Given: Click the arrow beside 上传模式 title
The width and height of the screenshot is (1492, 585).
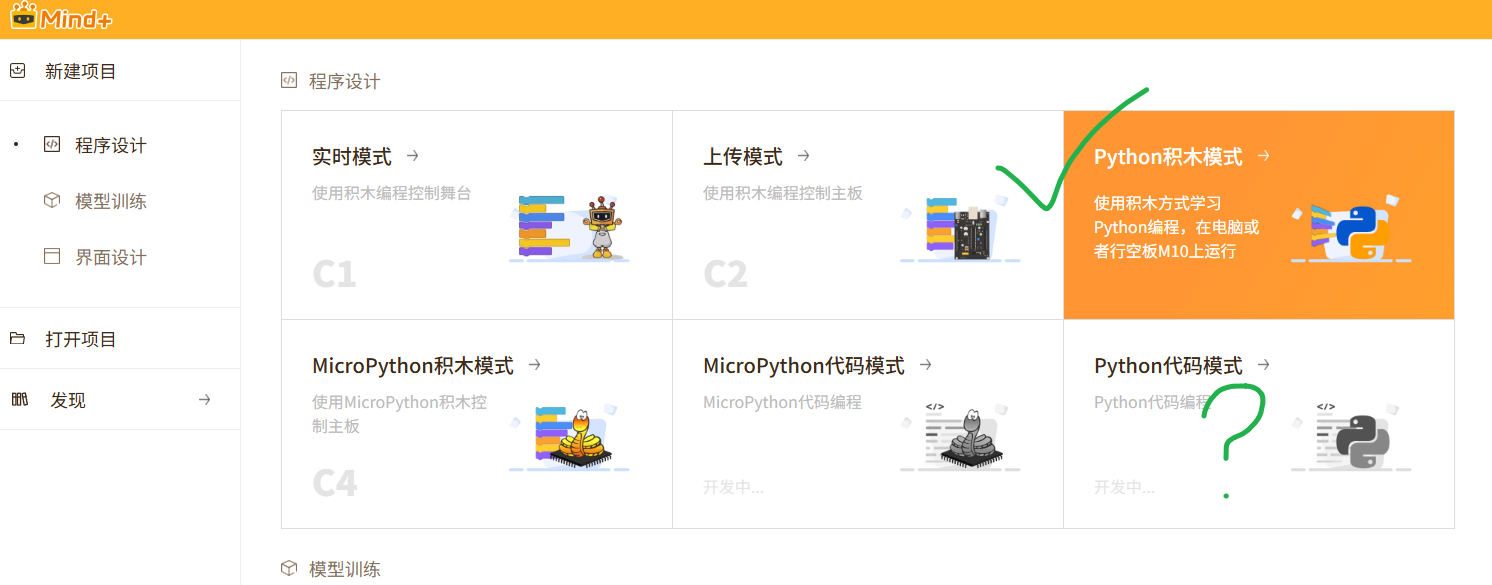Looking at the screenshot, I should [803, 156].
